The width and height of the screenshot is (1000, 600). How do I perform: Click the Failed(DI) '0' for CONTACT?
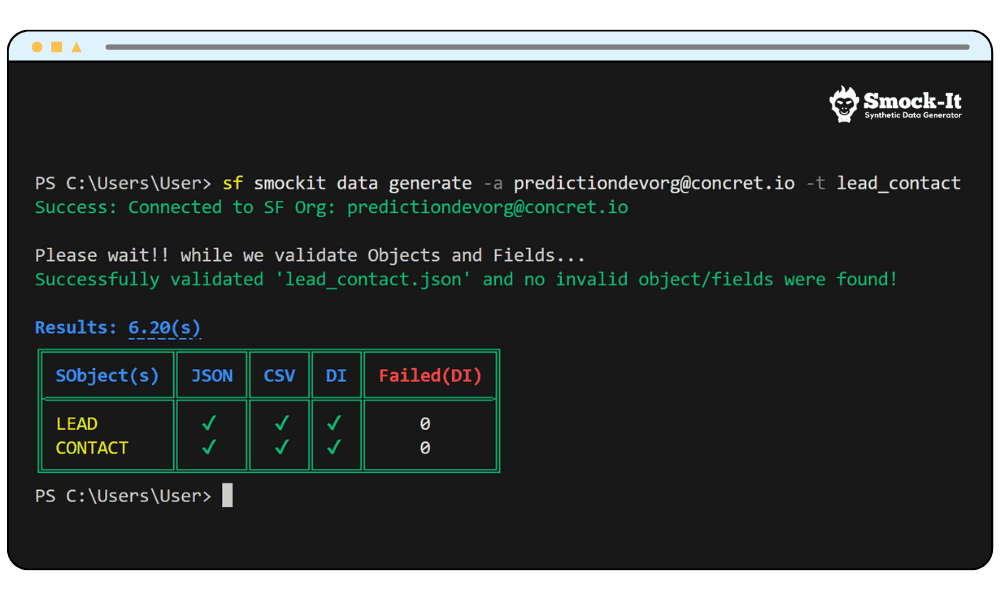pyautogui.click(x=425, y=448)
